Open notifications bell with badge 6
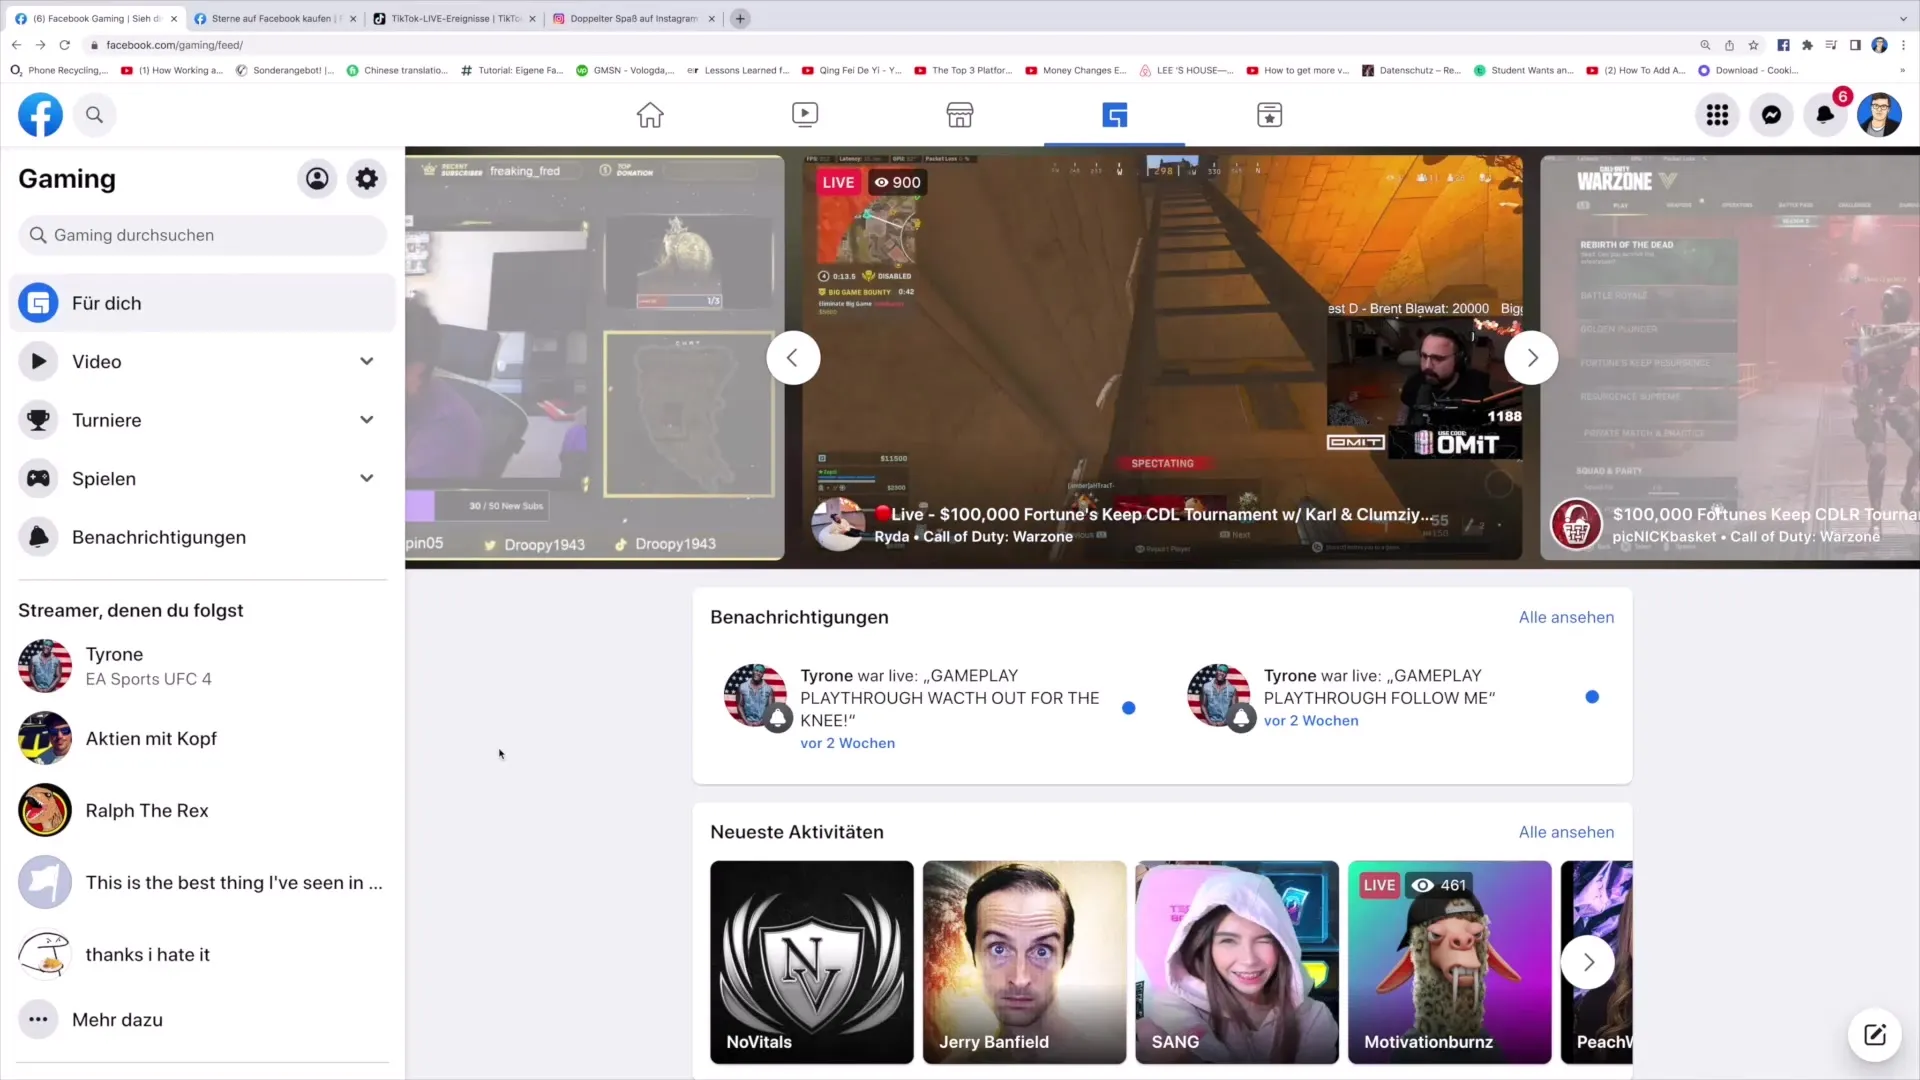The height and width of the screenshot is (1080, 1920). [x=1825, y=115]
